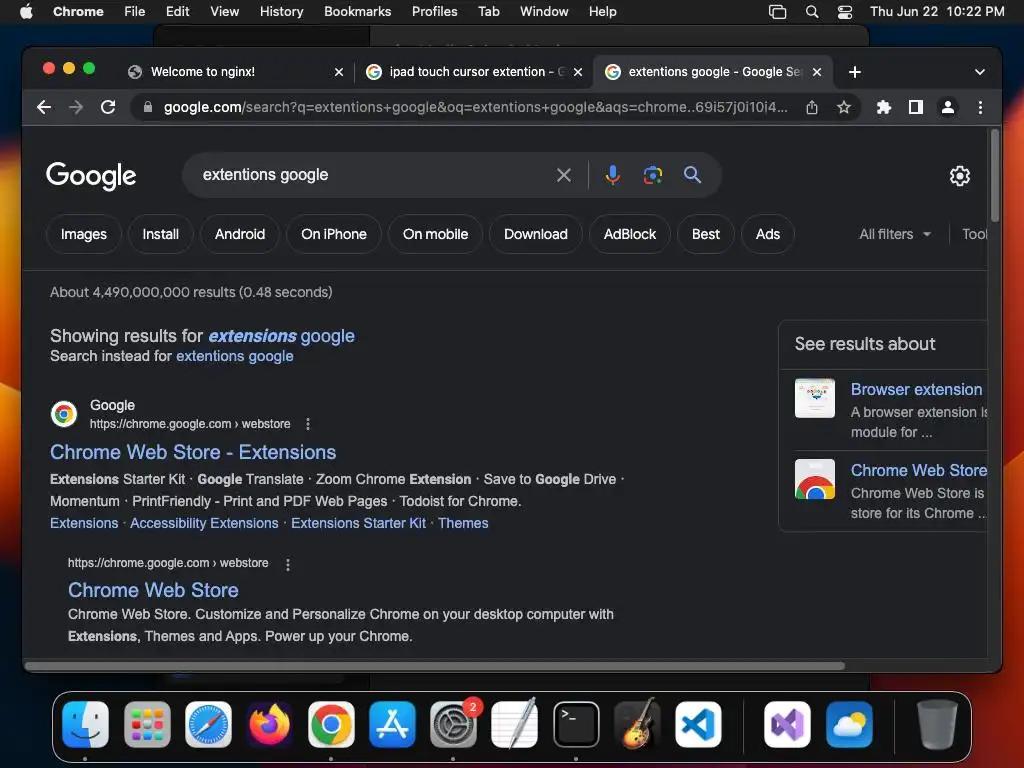The image size is (1024, 768).
Task: Click the forward navigation arrow
Action: point(76,107)
